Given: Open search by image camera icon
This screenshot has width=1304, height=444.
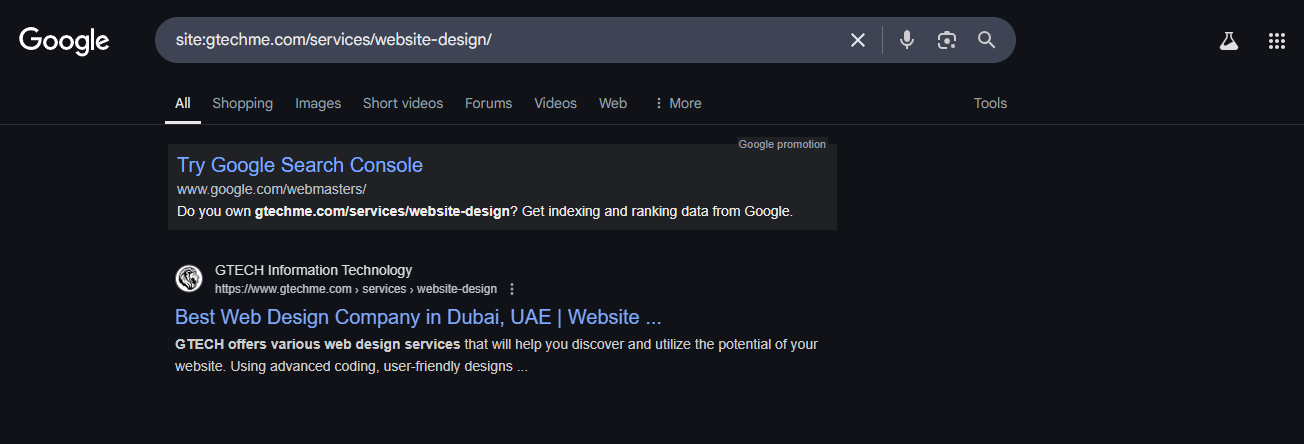Looking at the screenshot, I should [x=947, y=40].
